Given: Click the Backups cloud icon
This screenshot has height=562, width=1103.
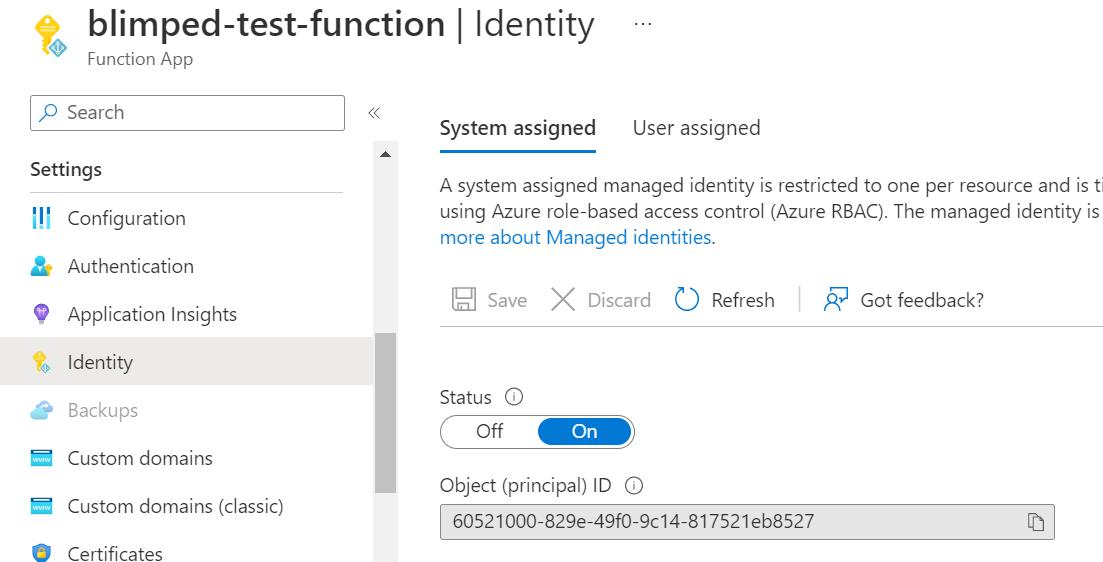Looking at the screenshot, I should pyautogui.click(x=42, y=410).
